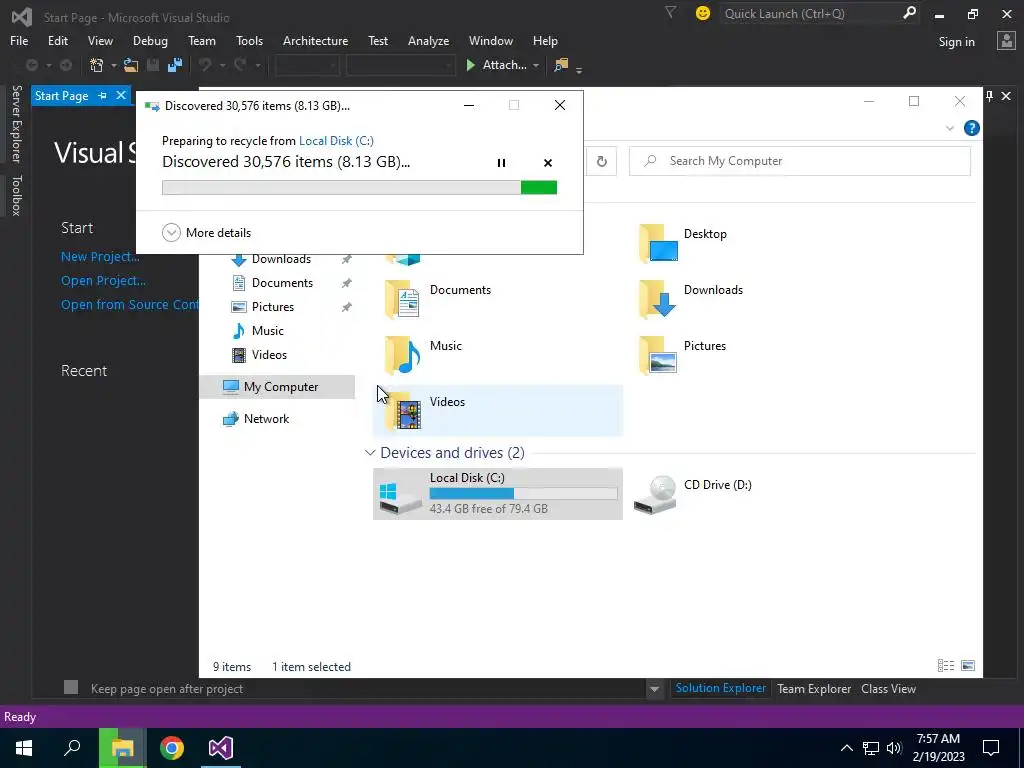
Task: Click the Open Project... link
Action: 103,281
